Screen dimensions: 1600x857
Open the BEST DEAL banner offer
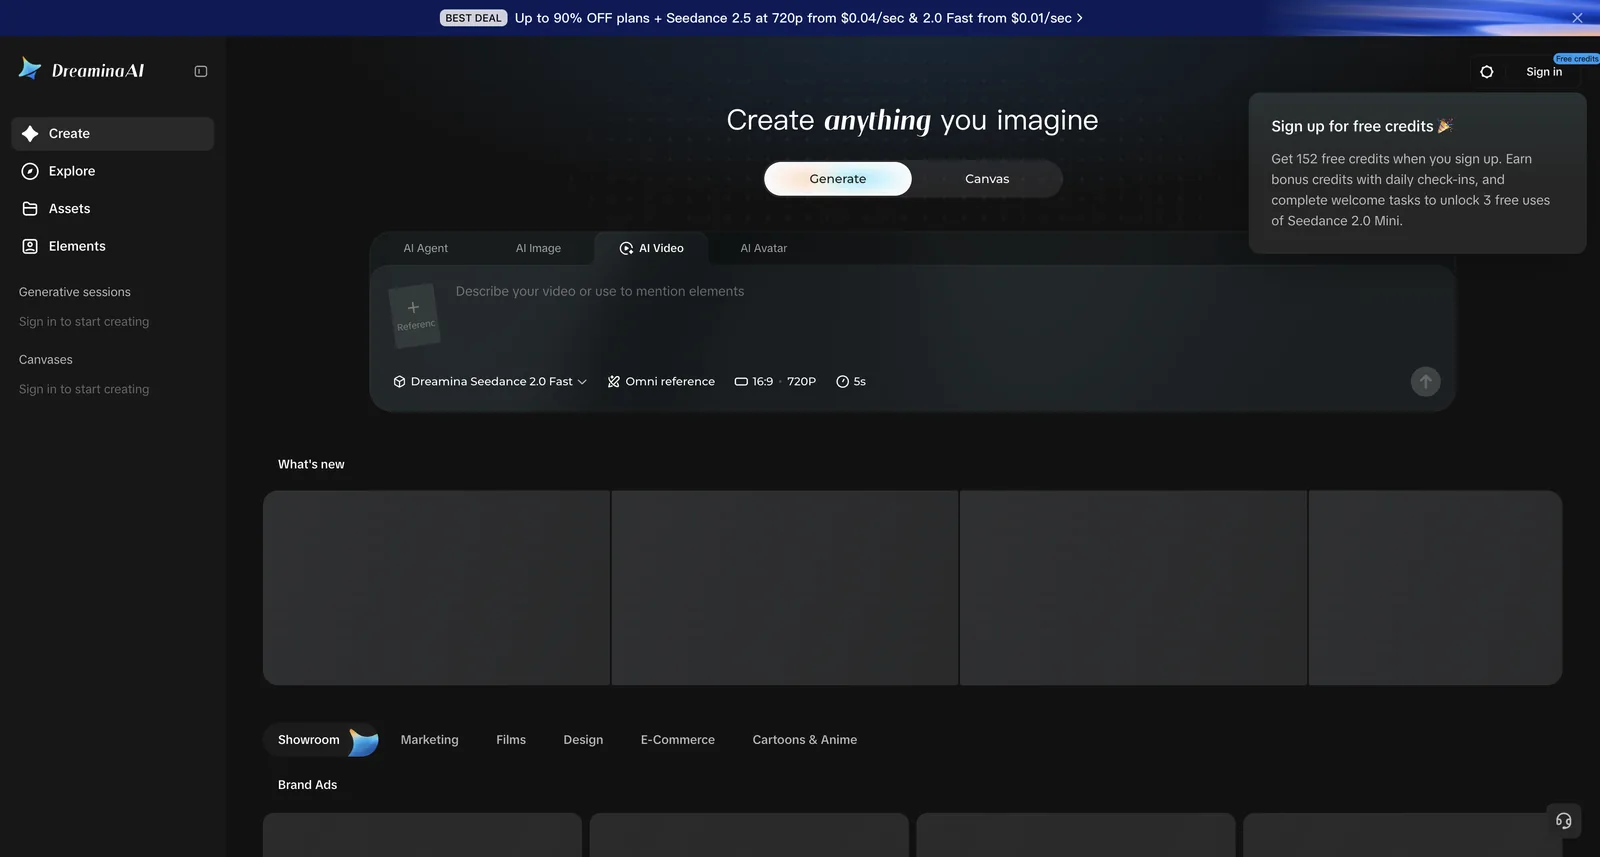pos(761,18)
